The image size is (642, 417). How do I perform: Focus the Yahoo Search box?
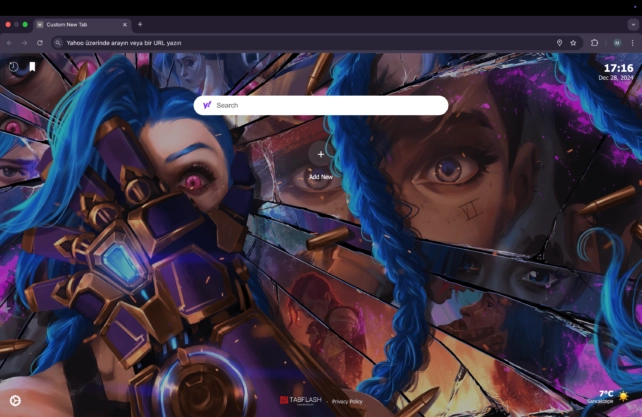tap(321, 105)
